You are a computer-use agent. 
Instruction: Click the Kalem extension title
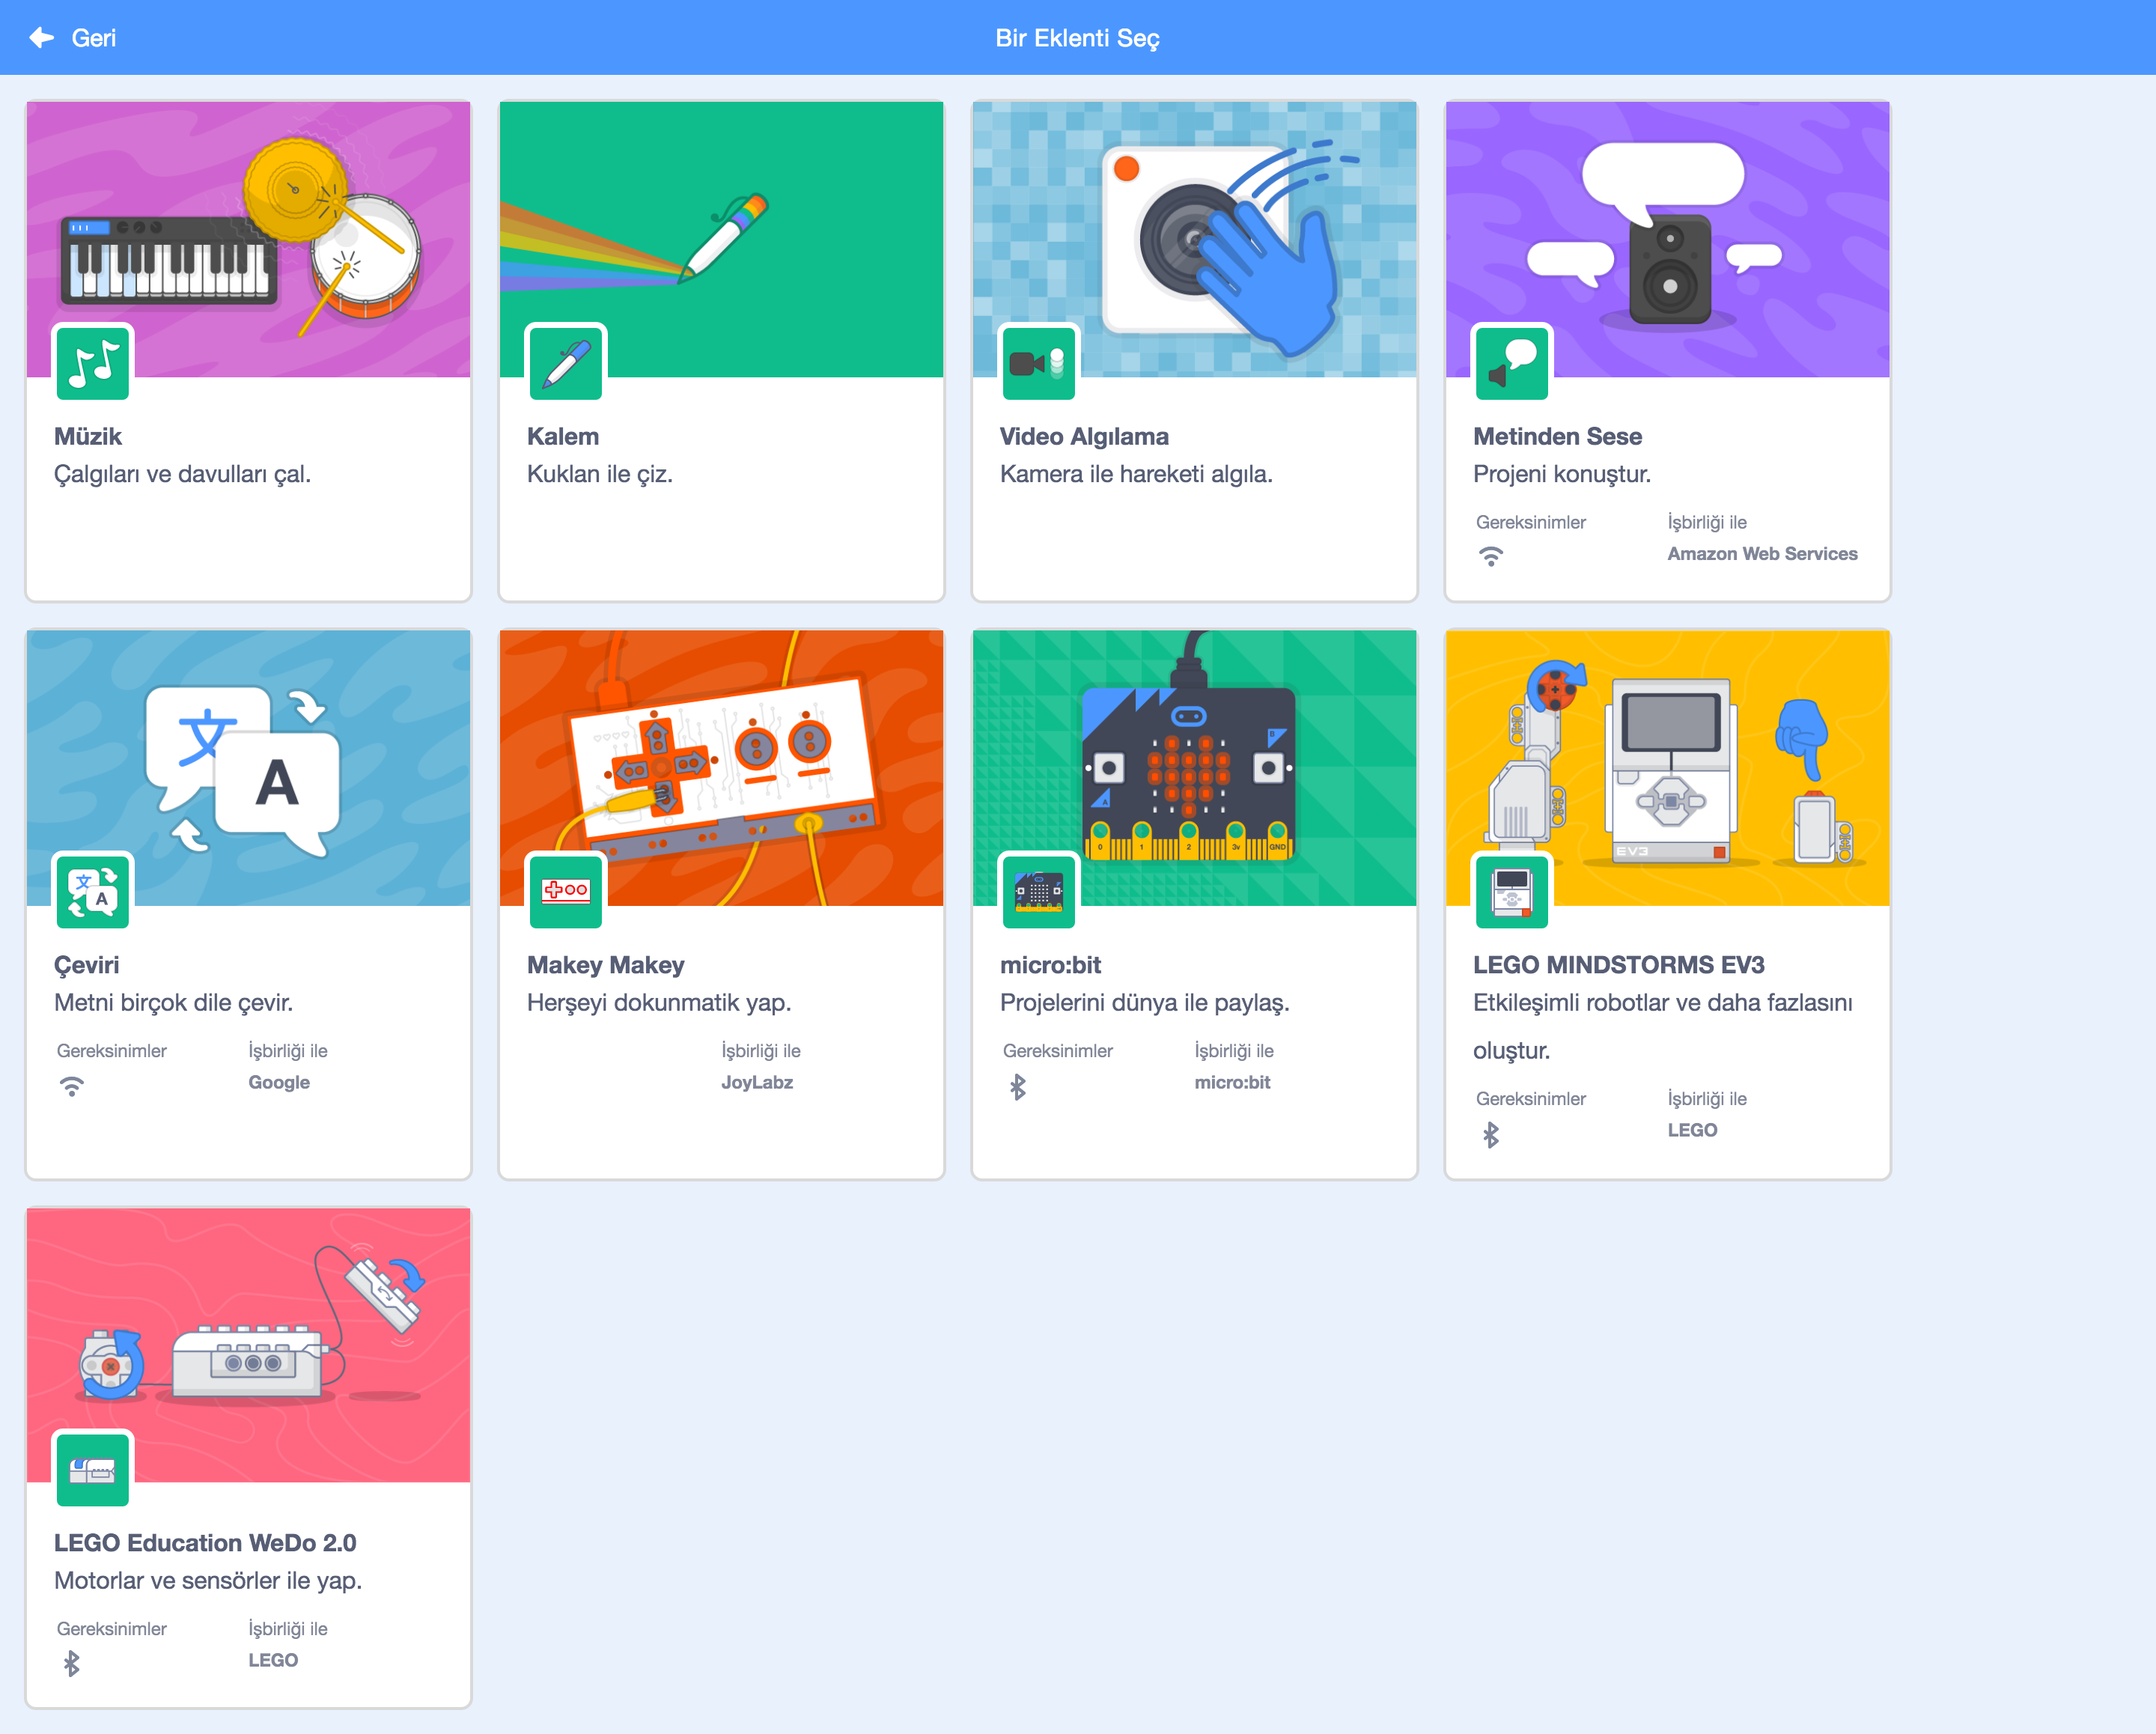point(563,436)
